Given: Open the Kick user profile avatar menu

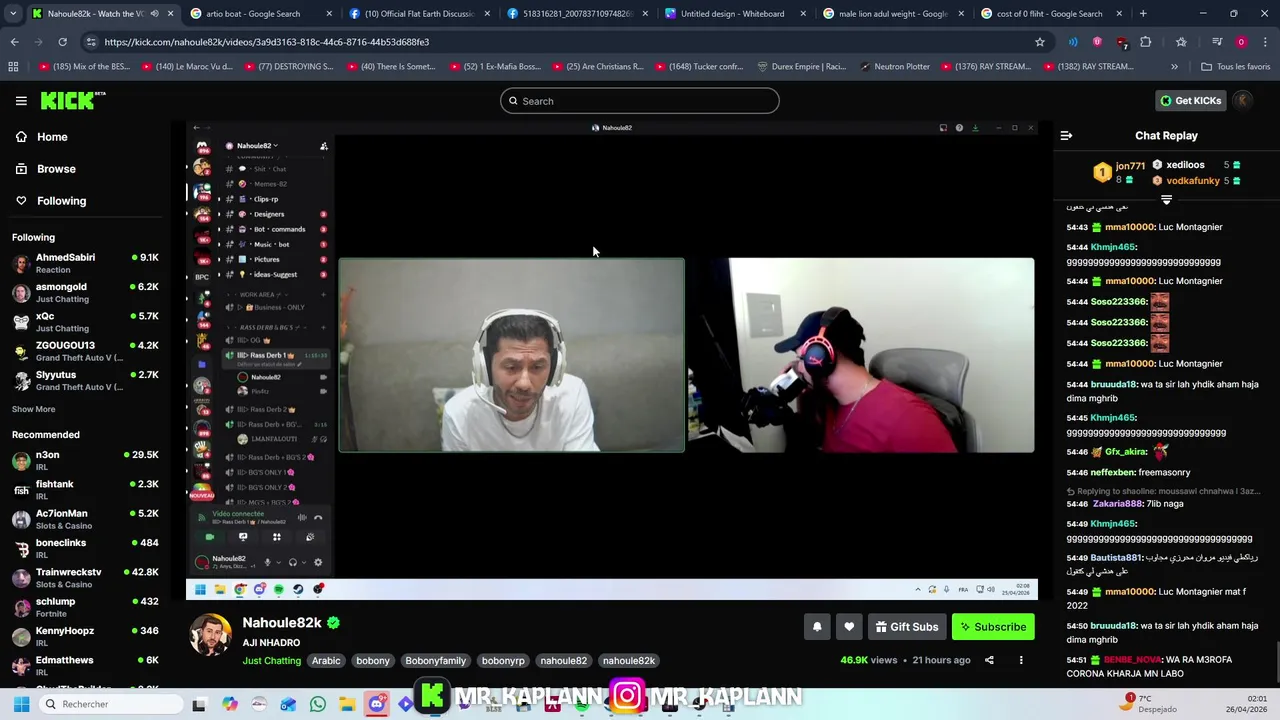Looking at the screenshot, I should coord(1242,101).
